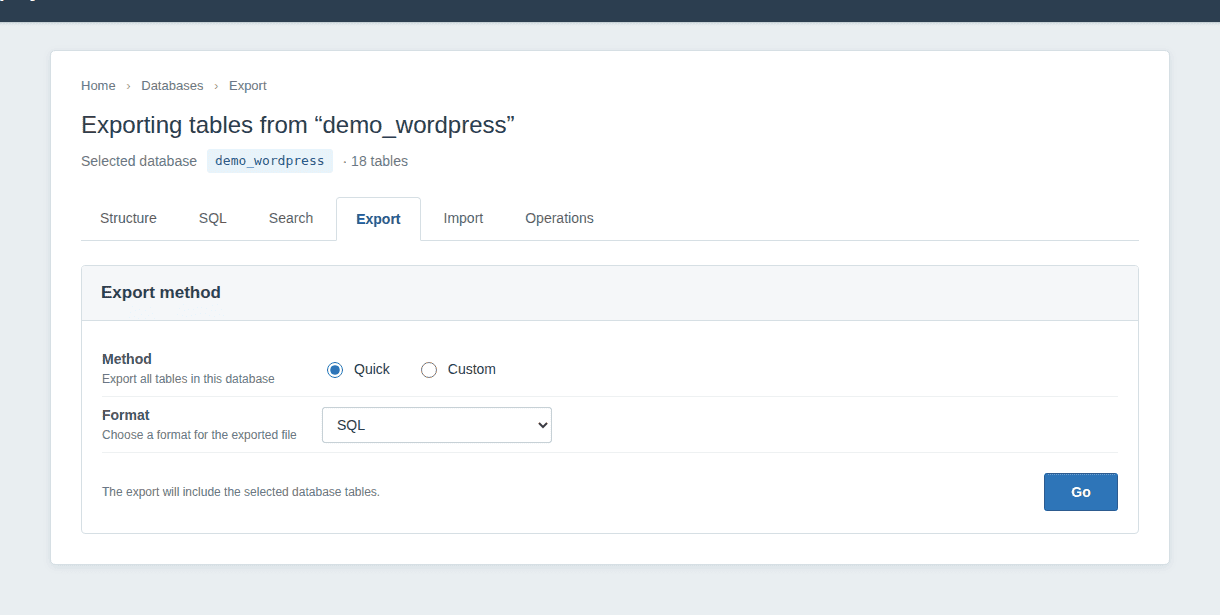
Task: Select the Quick export method radio button
Action: click(335, 370)
